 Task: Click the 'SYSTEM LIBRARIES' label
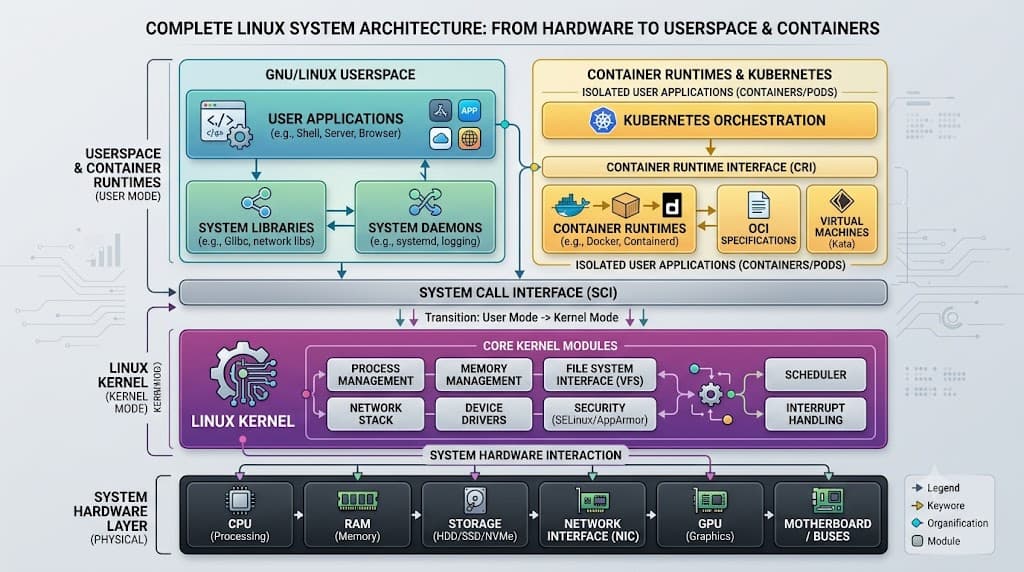pyautogui.click(x=256, y=228)
